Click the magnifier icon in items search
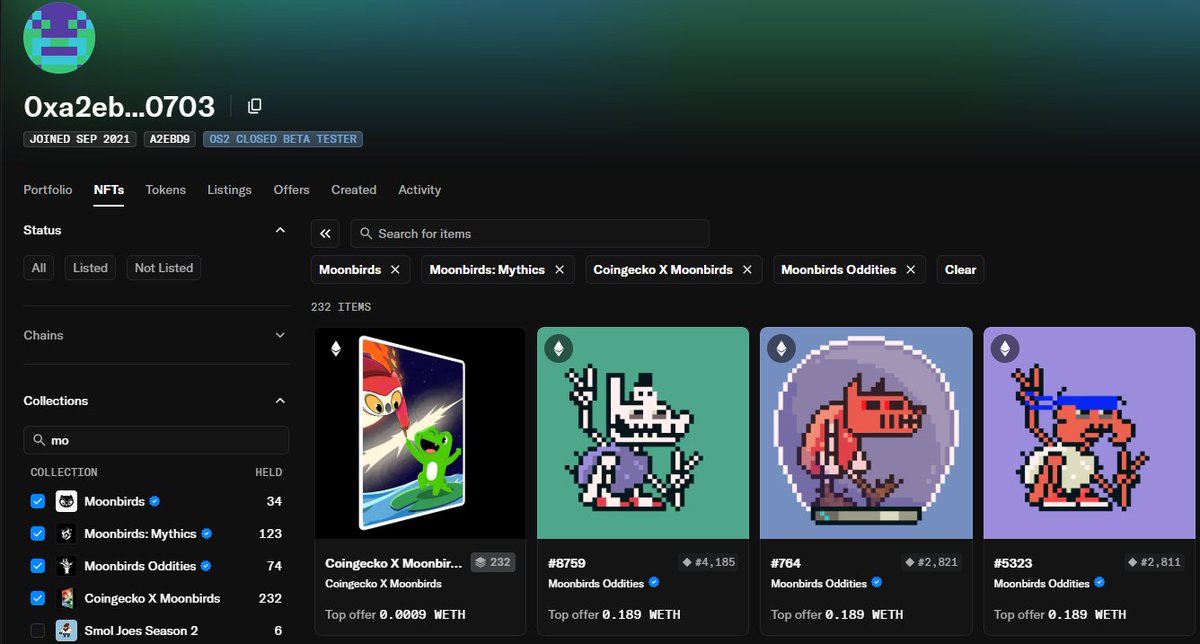Image resolution: width=1200 pixels, height=644 pixels. click(x=366, y=234)
